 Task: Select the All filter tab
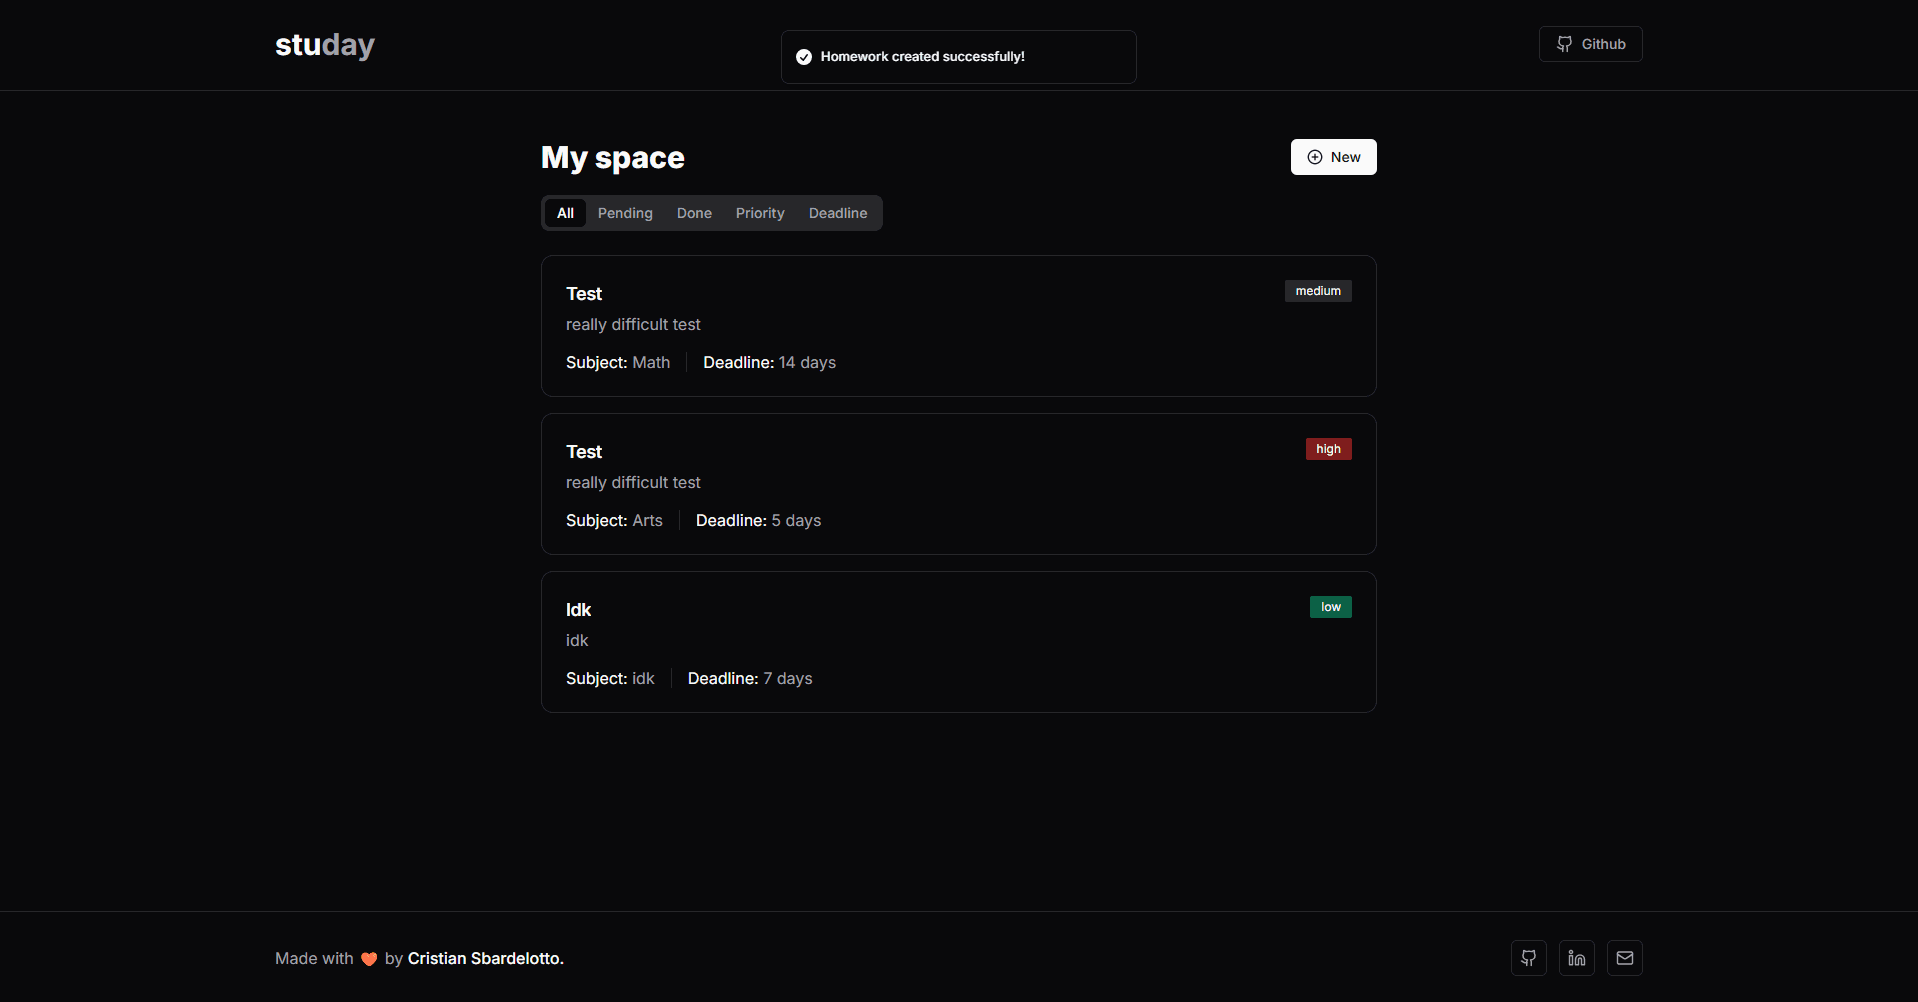pos(565,213)
